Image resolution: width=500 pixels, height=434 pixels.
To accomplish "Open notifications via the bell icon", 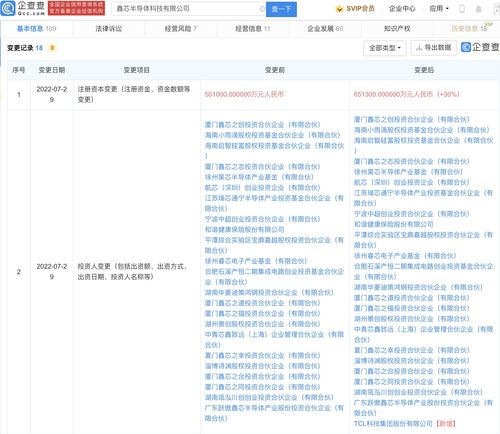I will 478,9.
